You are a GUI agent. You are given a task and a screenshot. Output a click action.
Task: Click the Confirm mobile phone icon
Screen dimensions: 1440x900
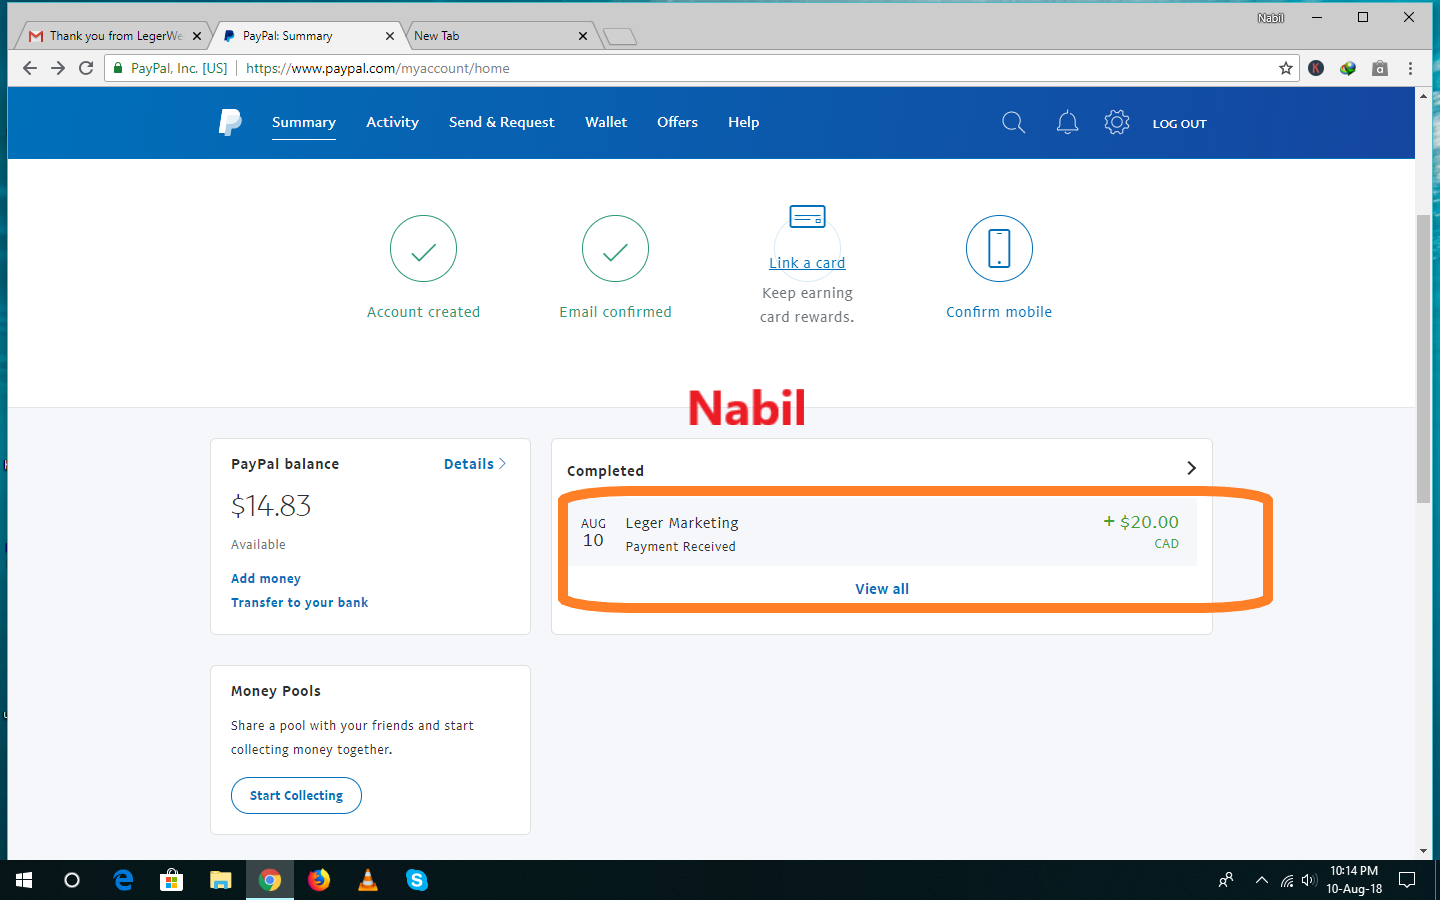[x=999, y=249]
